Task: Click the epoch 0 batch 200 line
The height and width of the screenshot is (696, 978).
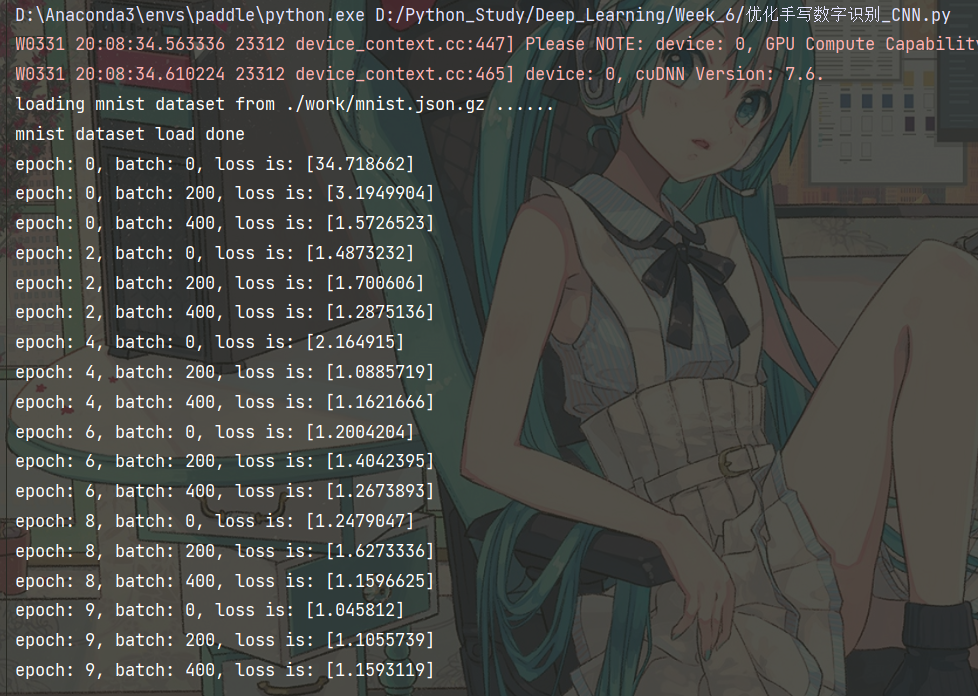Action: [x=225, y=193]
